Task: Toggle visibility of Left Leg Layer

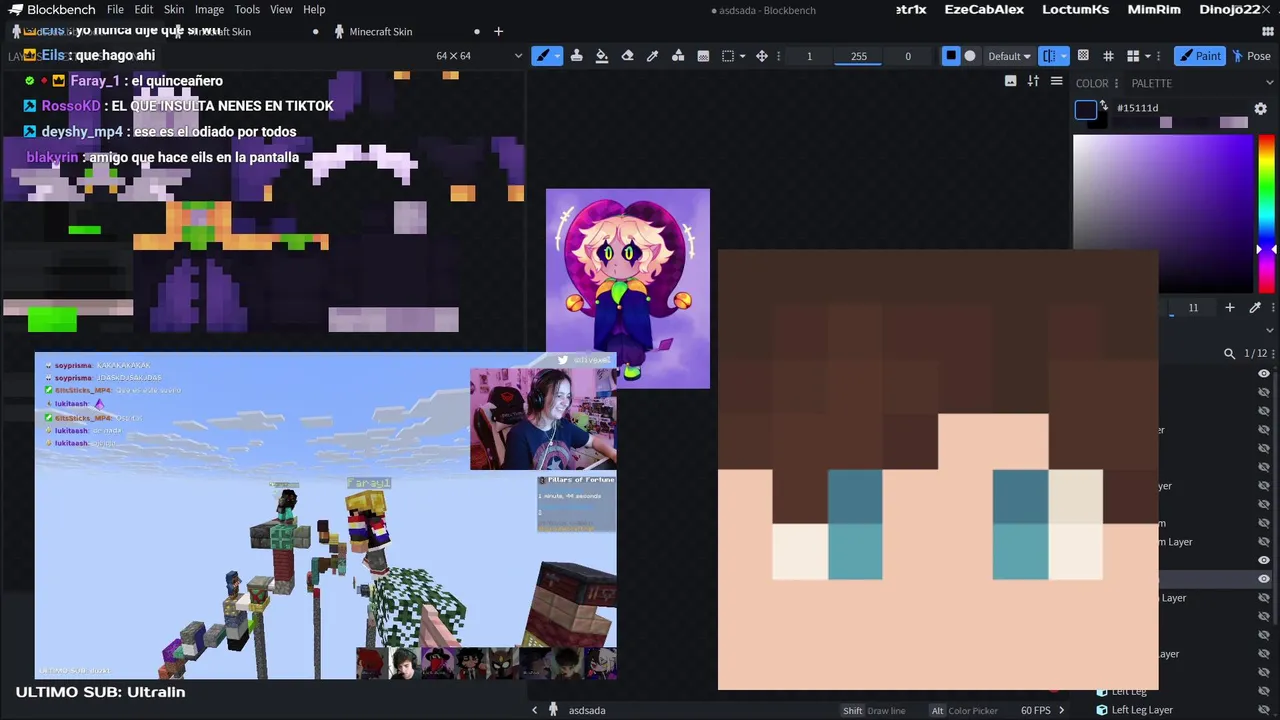Action: click(1264, 710)
